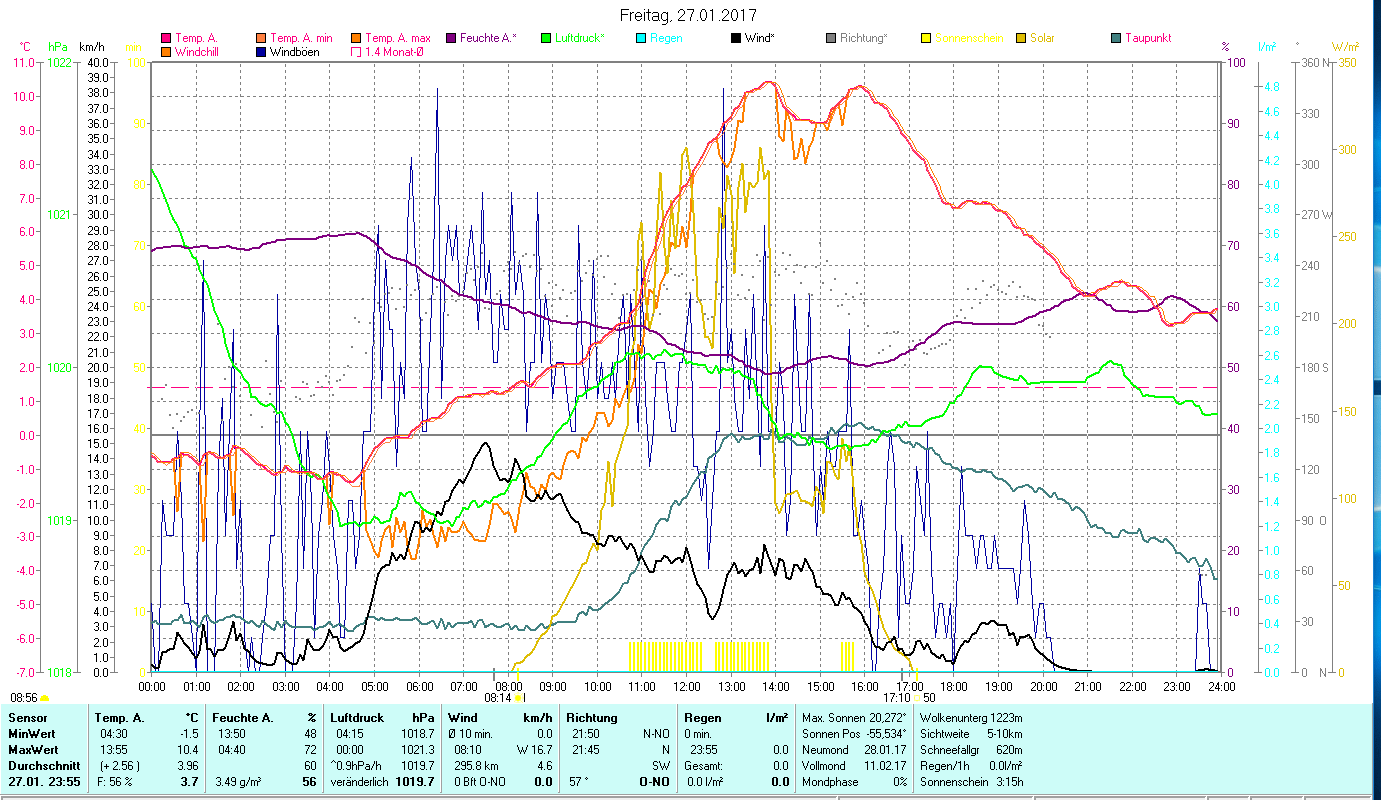Click the 'N-NO' direction value

[x=654, y=735]
